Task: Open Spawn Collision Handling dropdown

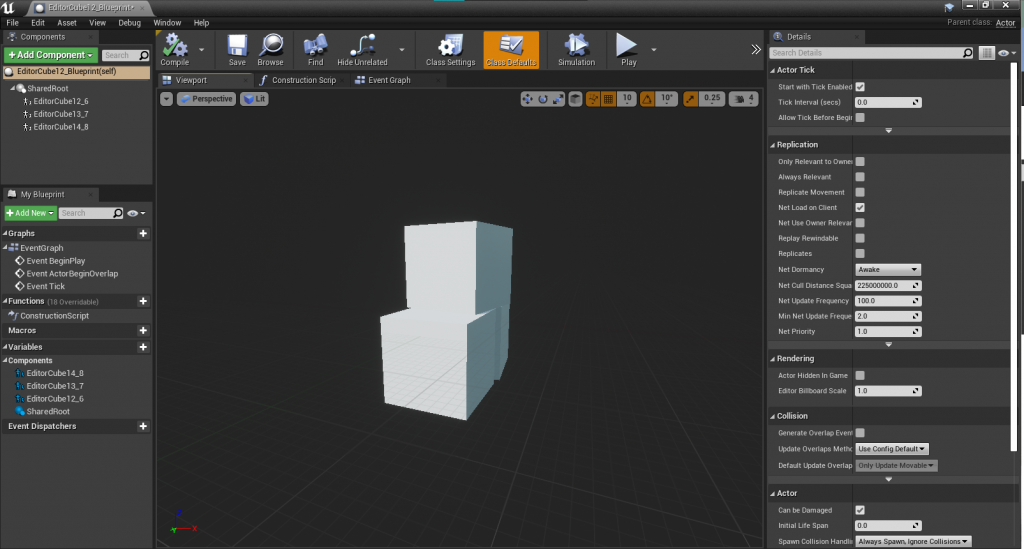Action: tap(914, 541)
